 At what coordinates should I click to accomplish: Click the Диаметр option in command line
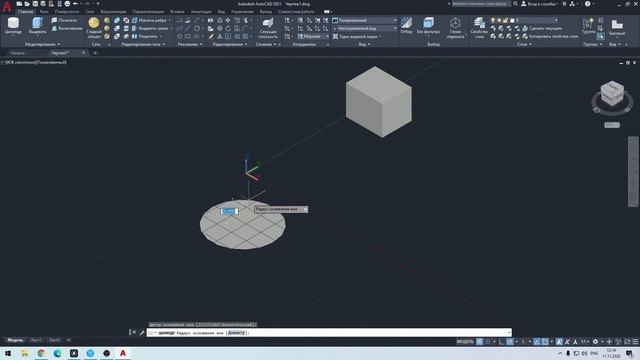(236, 333)
